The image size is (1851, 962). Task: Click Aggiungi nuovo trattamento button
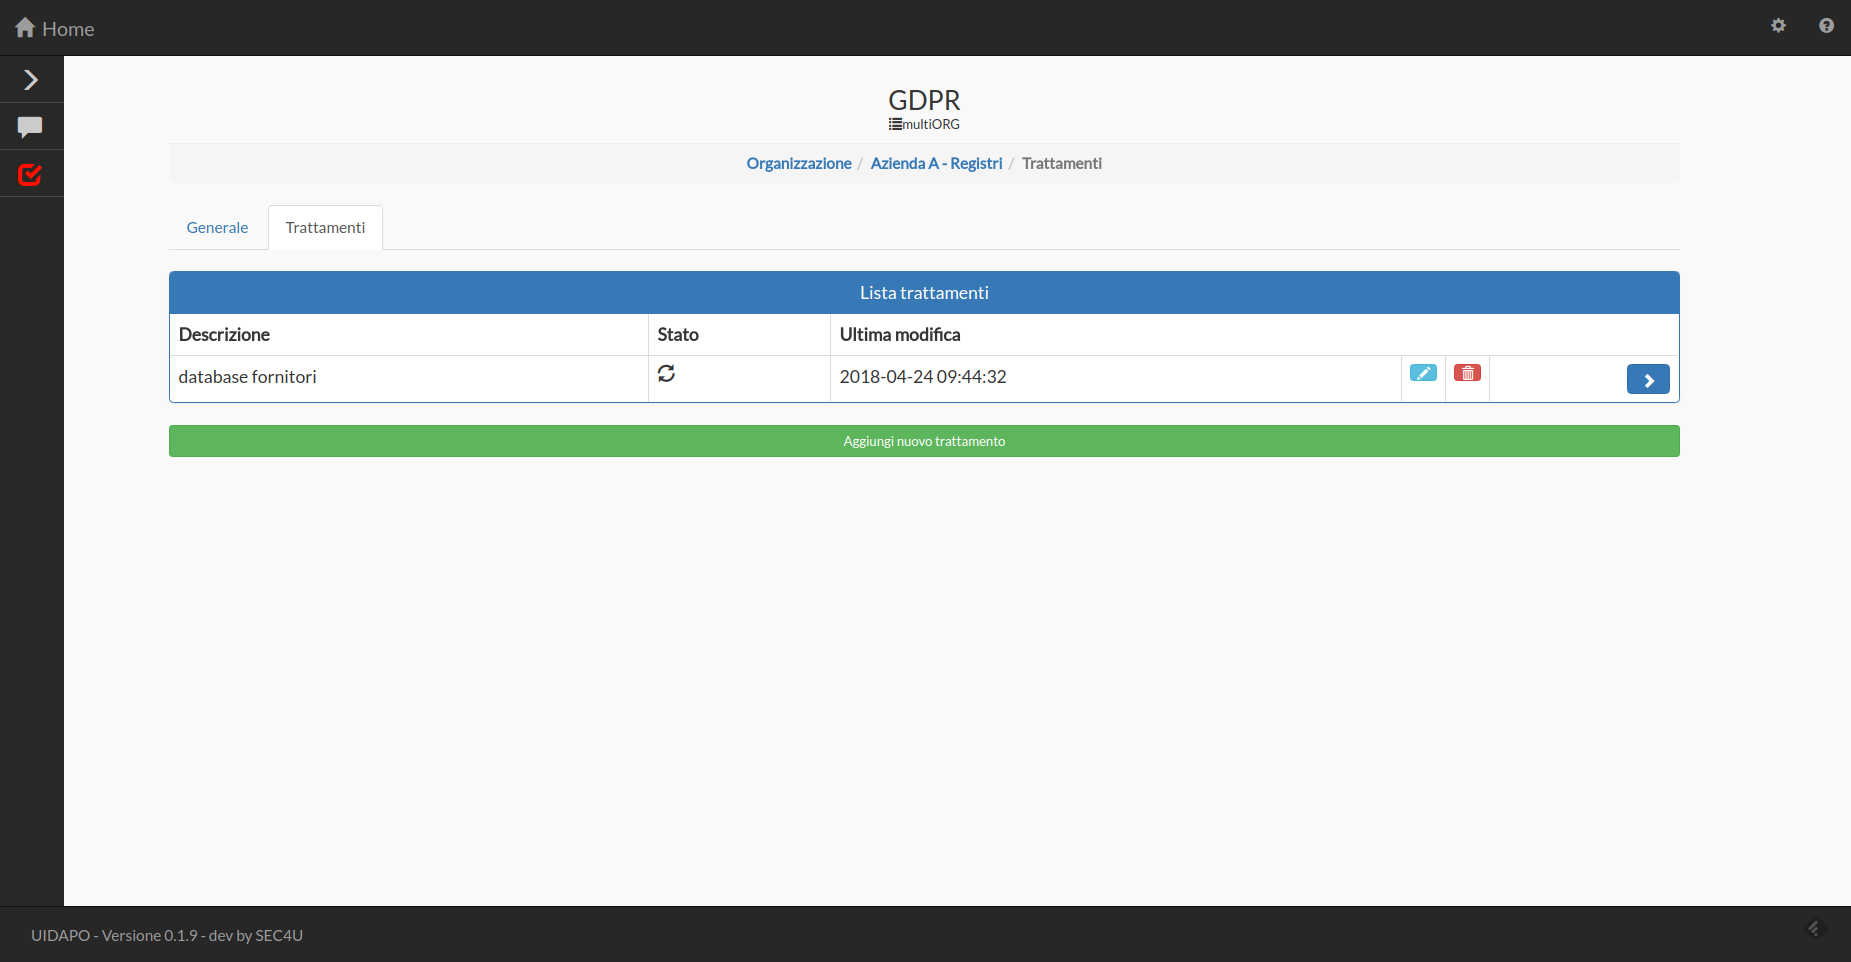pos(924,441)
